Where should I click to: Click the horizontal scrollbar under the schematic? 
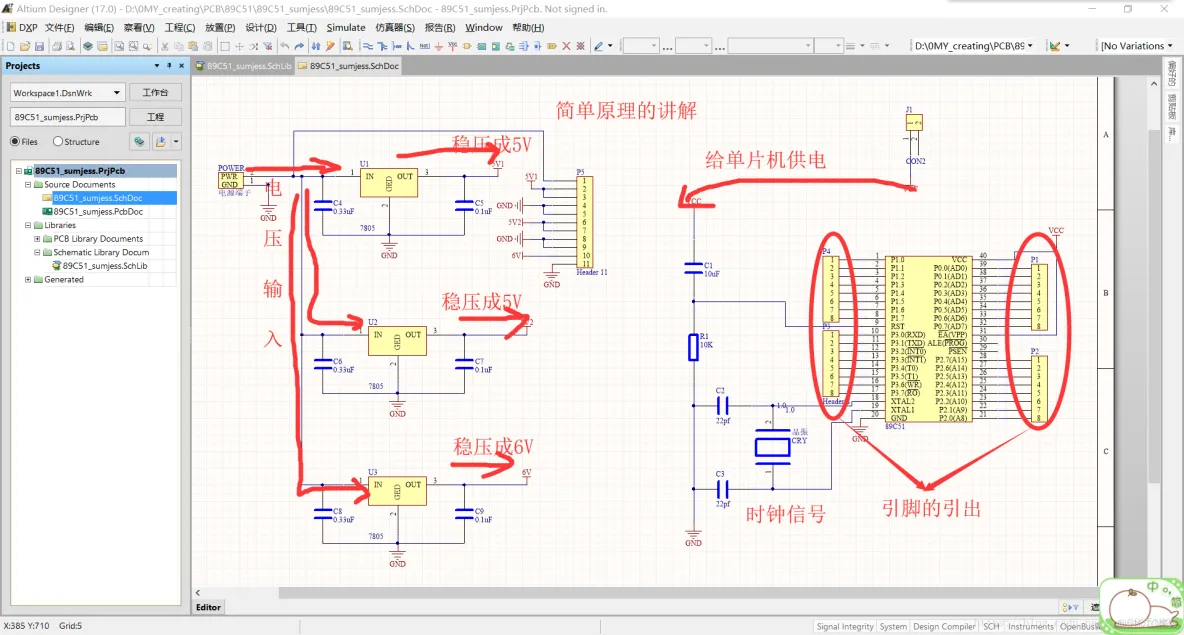coord(687,593)
